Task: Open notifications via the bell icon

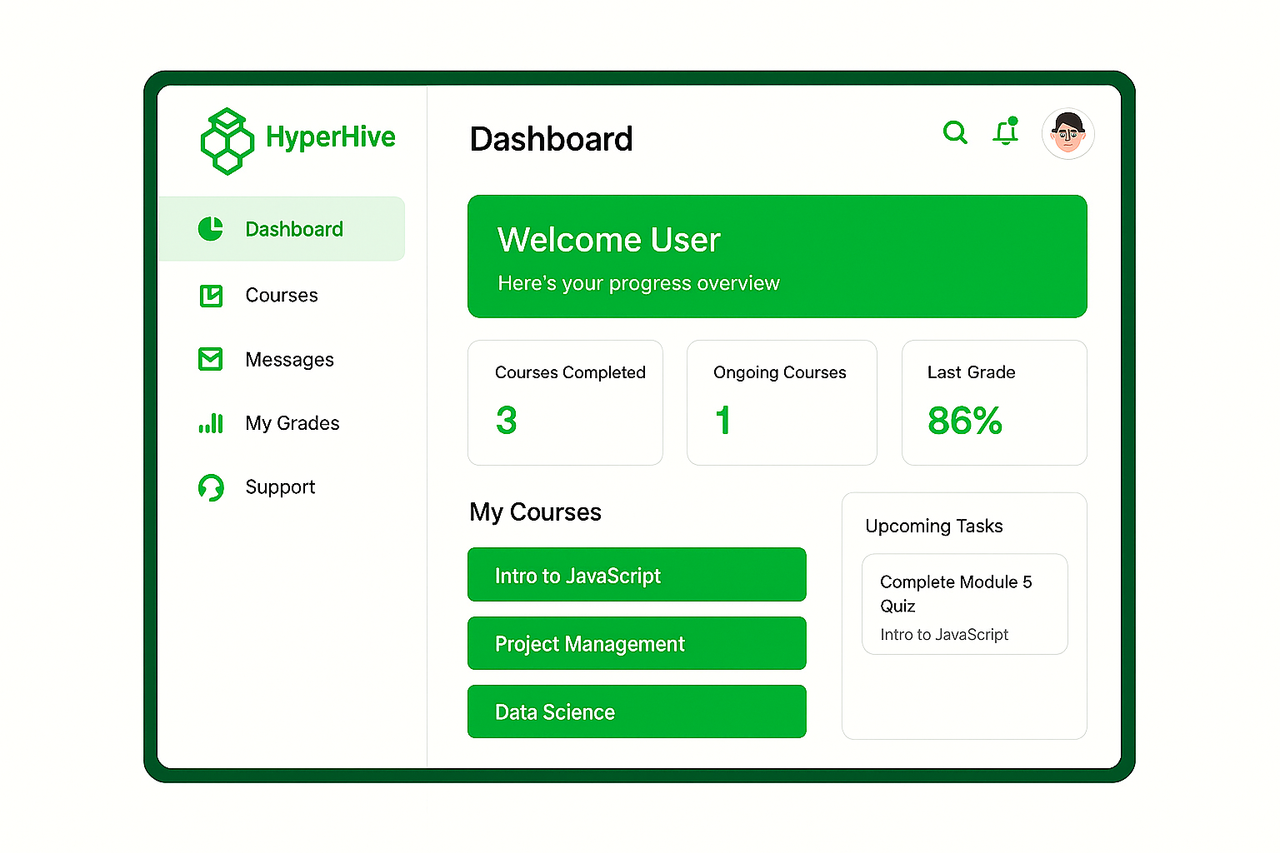Action: 1005,133
